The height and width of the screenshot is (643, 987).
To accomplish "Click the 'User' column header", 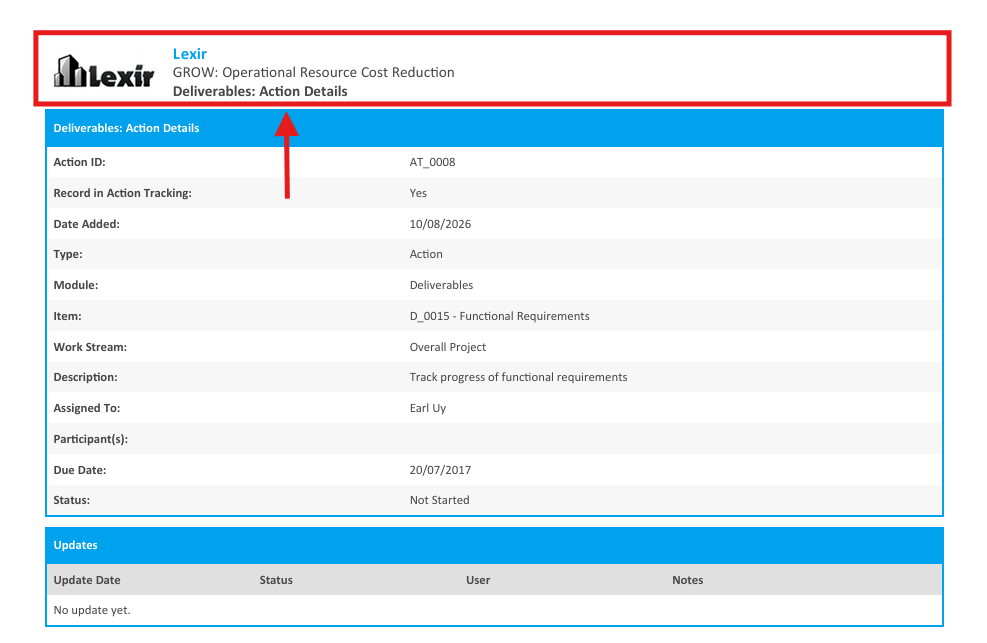I will point(478,580).
